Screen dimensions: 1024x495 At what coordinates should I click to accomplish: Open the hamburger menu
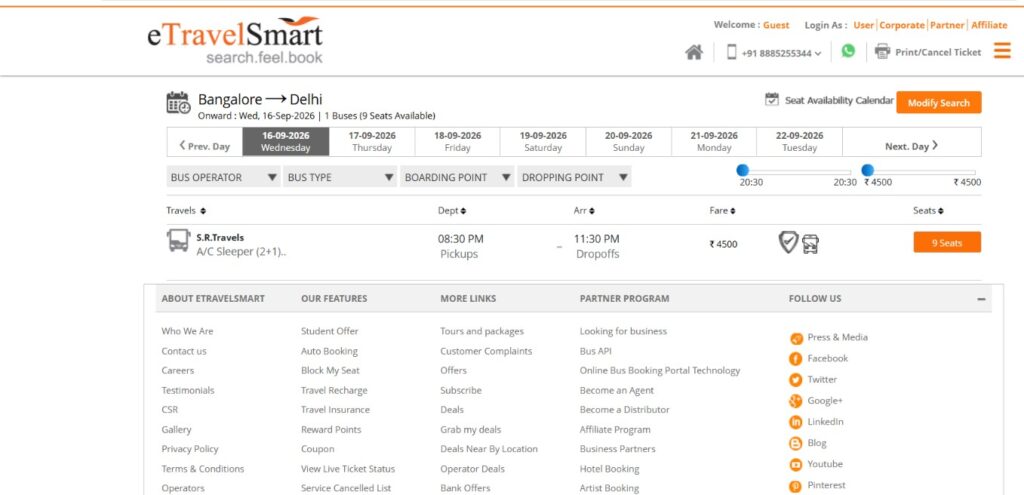1002,50
